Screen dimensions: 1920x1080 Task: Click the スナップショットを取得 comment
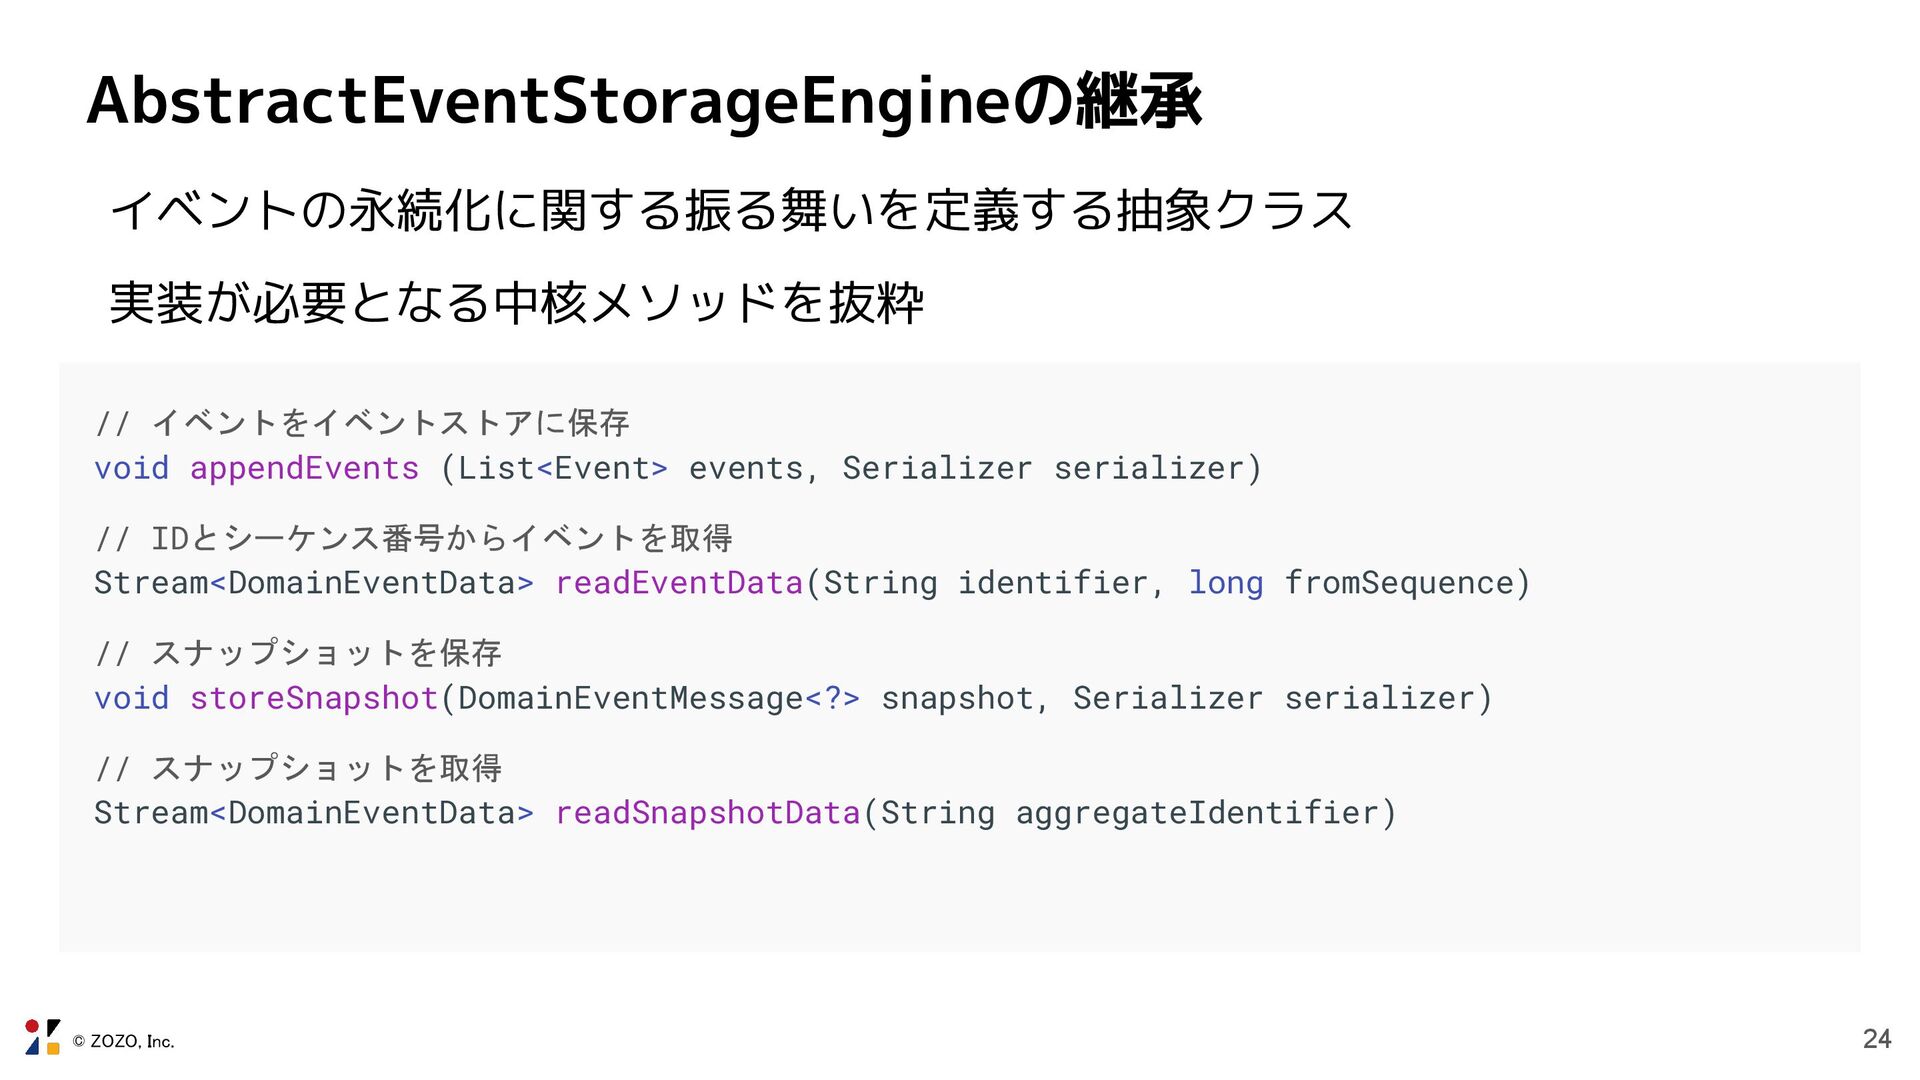tap(298, 768)
